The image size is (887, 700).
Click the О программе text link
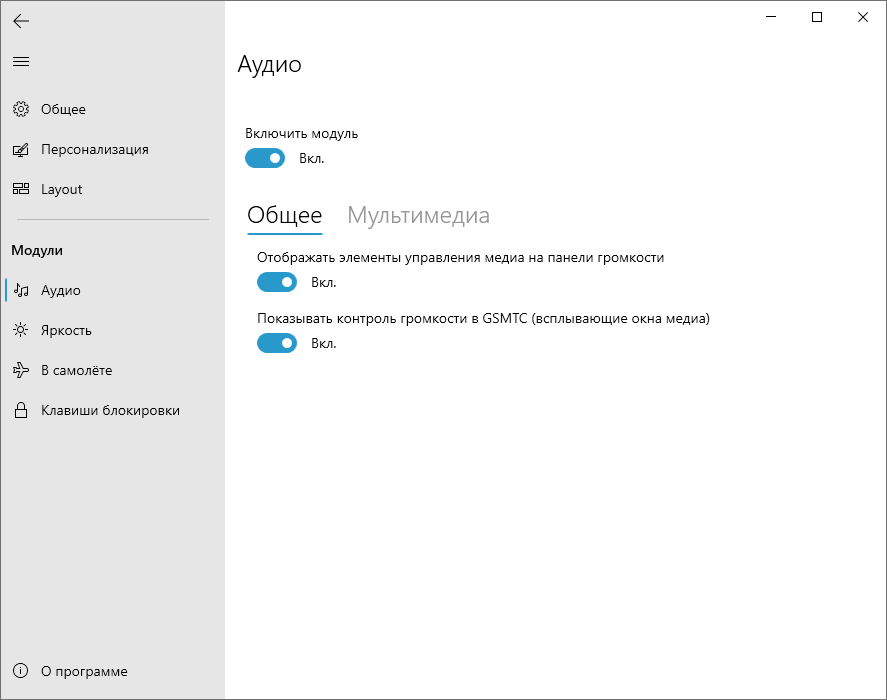(x=84, y=671)
